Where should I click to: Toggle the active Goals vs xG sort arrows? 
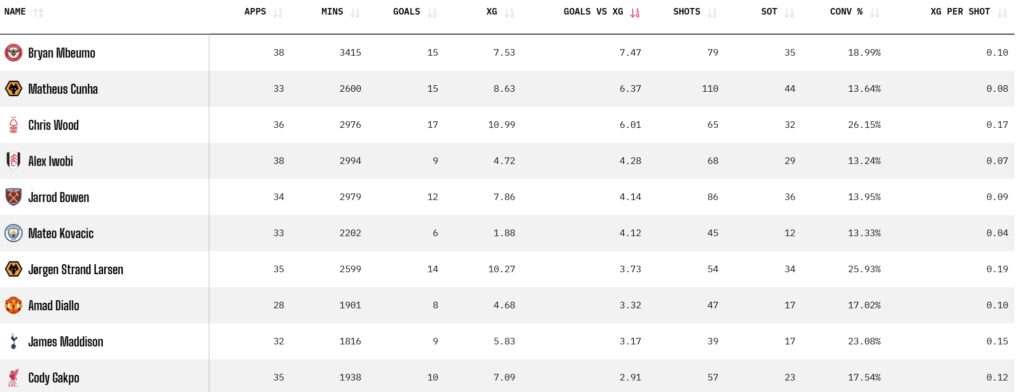(635, 12)
